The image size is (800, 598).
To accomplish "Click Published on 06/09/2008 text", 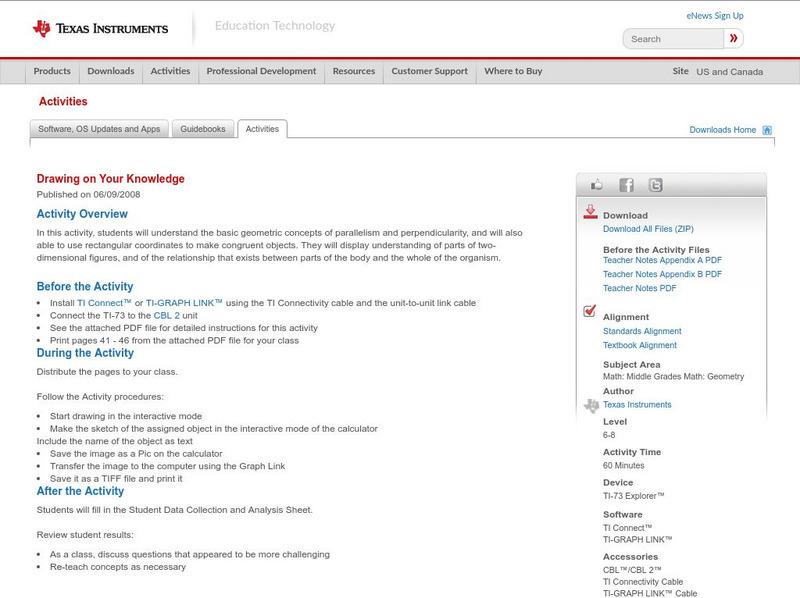I will pos(88,194).
